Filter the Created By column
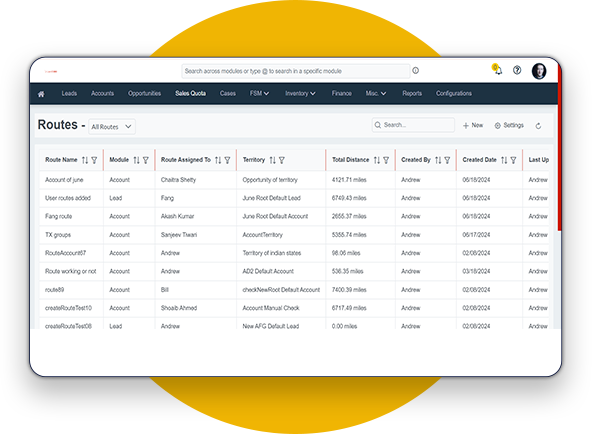592x434 pixels. pos(447,160)
